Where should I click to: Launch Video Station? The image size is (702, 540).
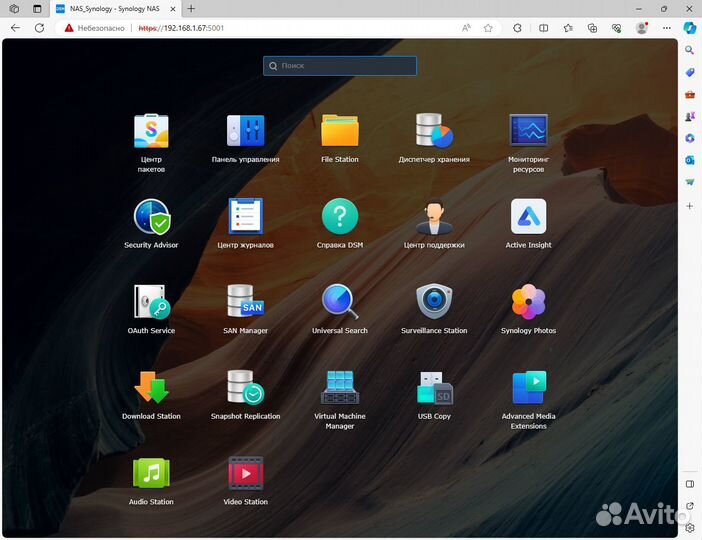[245, 473]
